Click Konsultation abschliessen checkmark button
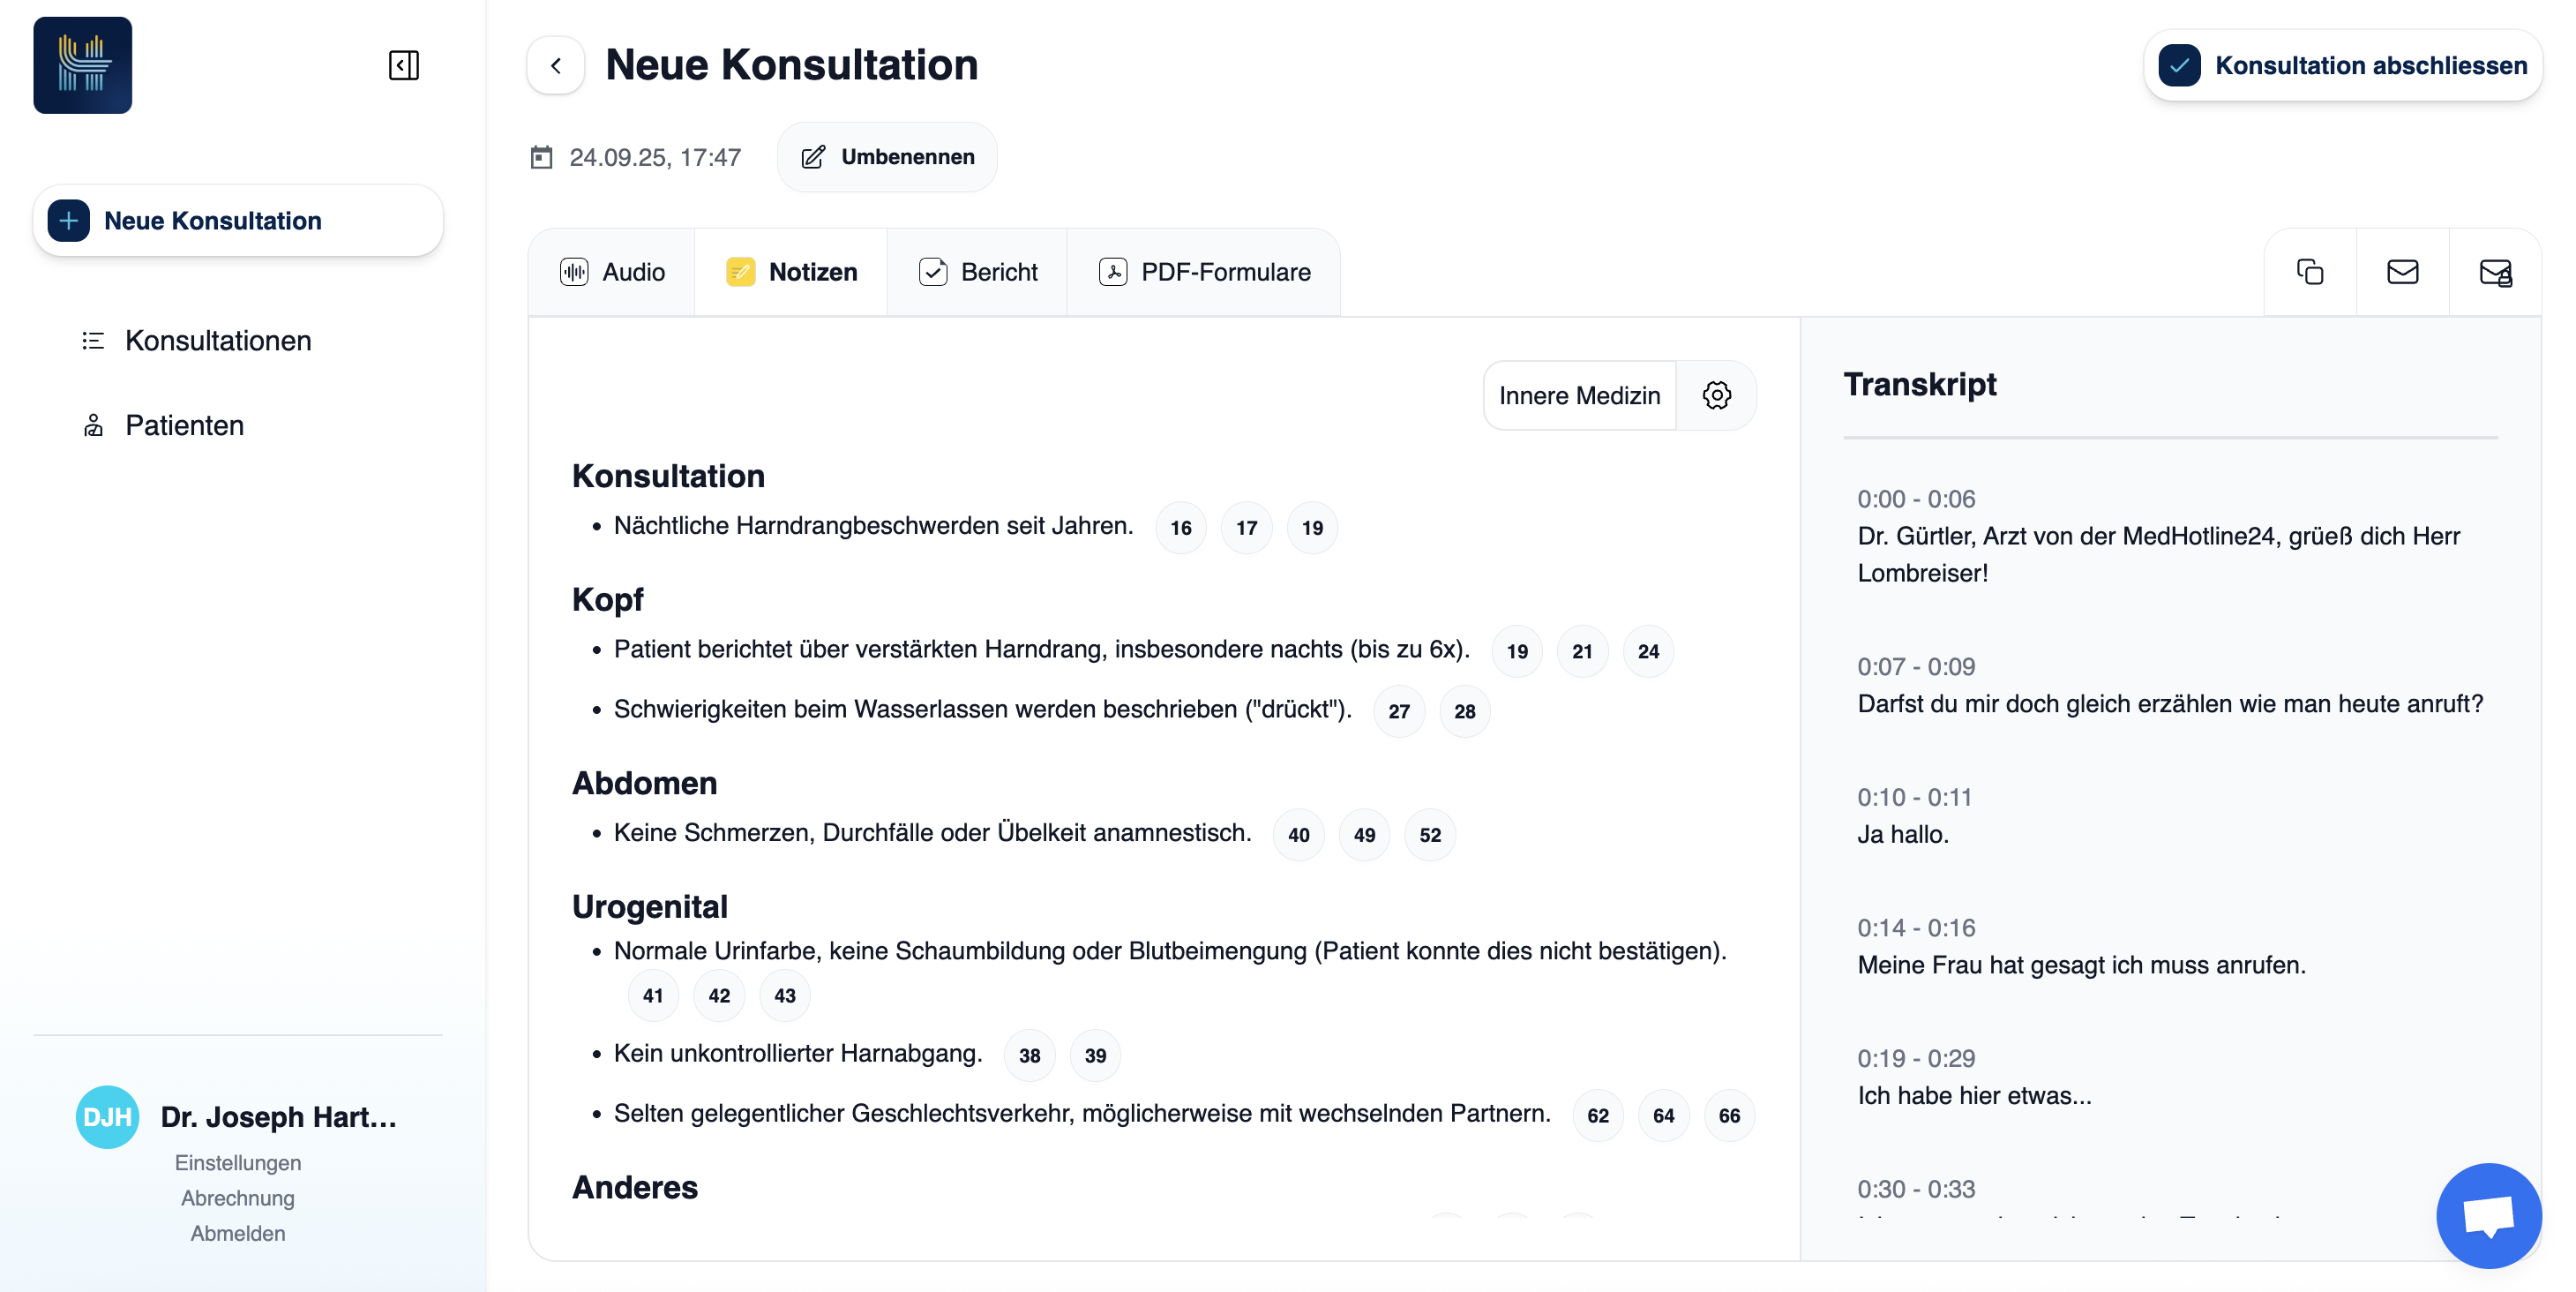Viewport: 2576px width, 1292px height. coord(2342,65)
